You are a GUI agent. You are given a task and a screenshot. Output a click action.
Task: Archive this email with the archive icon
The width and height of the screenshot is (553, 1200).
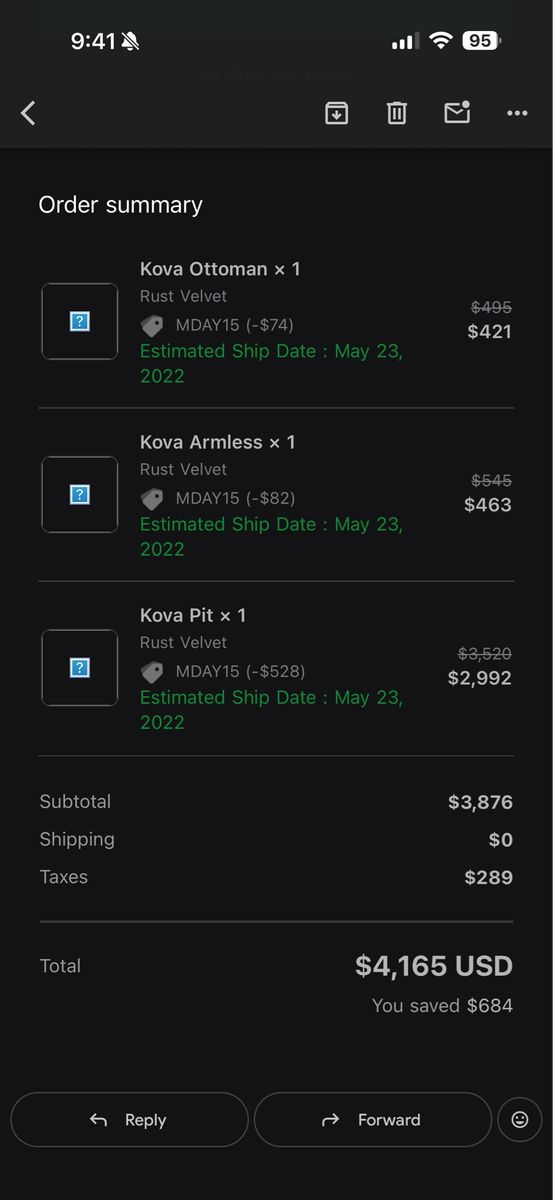(337, 113)
